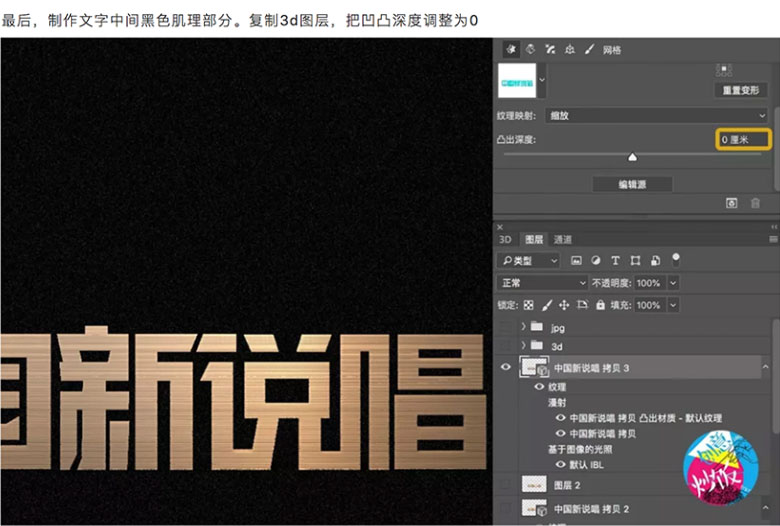This screenshot has width=780, height=526.
Task: Click the brush icon in Properties panel
Action: (589, 49)
